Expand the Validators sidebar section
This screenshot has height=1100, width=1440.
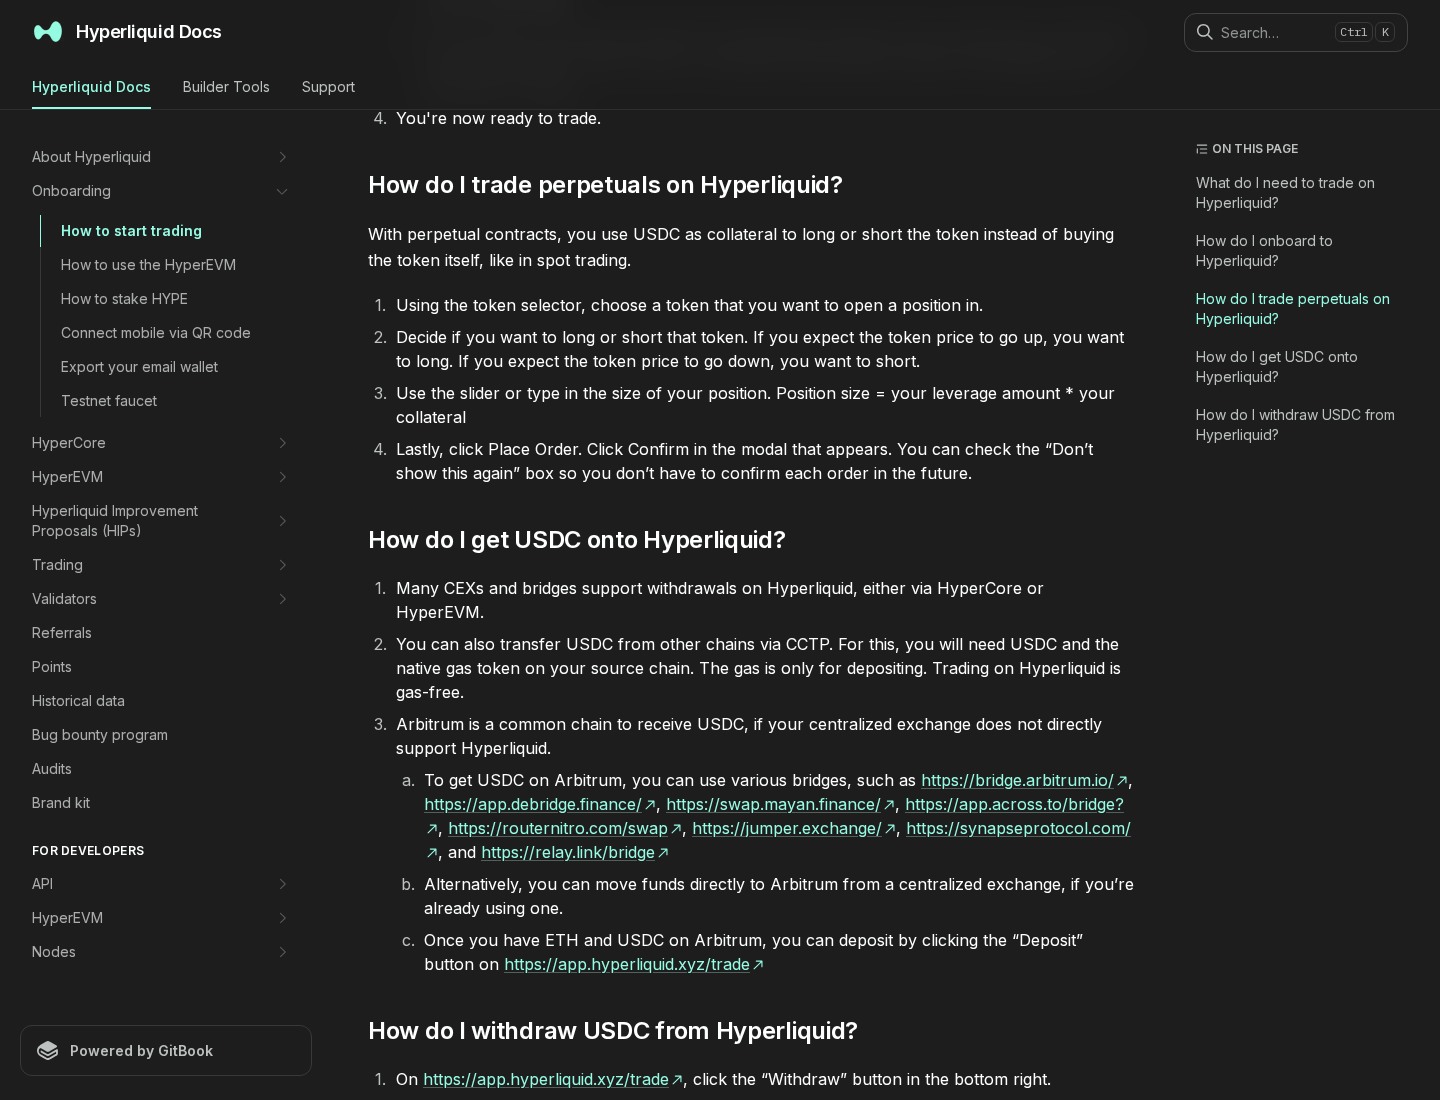pos(282,599)
